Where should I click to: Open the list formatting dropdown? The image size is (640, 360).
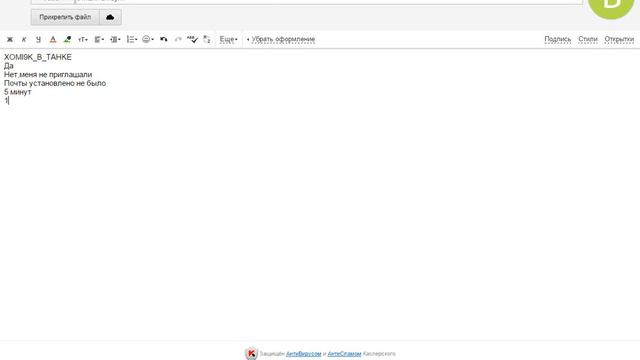(132, 40)
